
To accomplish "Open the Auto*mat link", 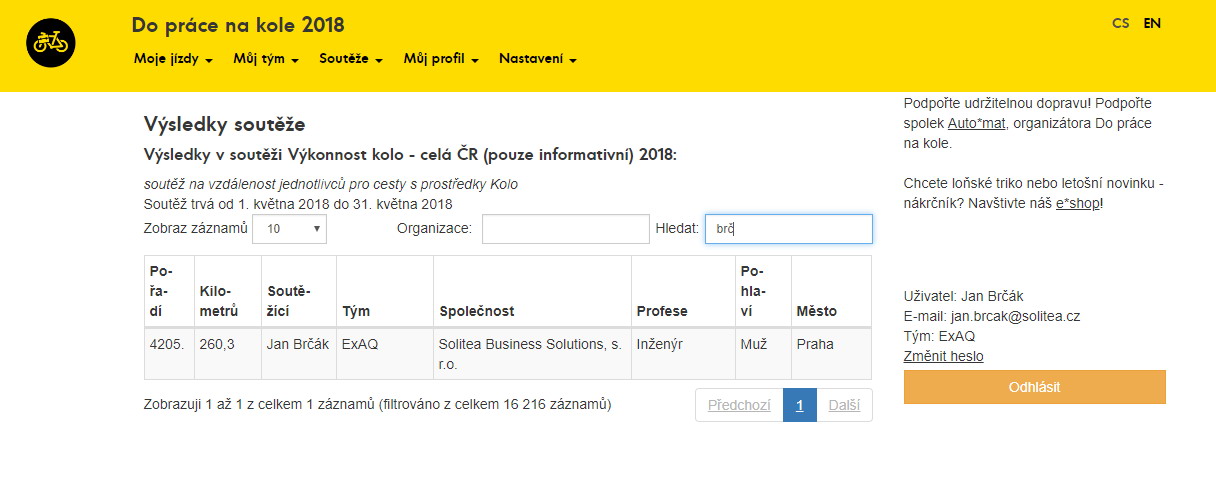I will click(977, 123).
